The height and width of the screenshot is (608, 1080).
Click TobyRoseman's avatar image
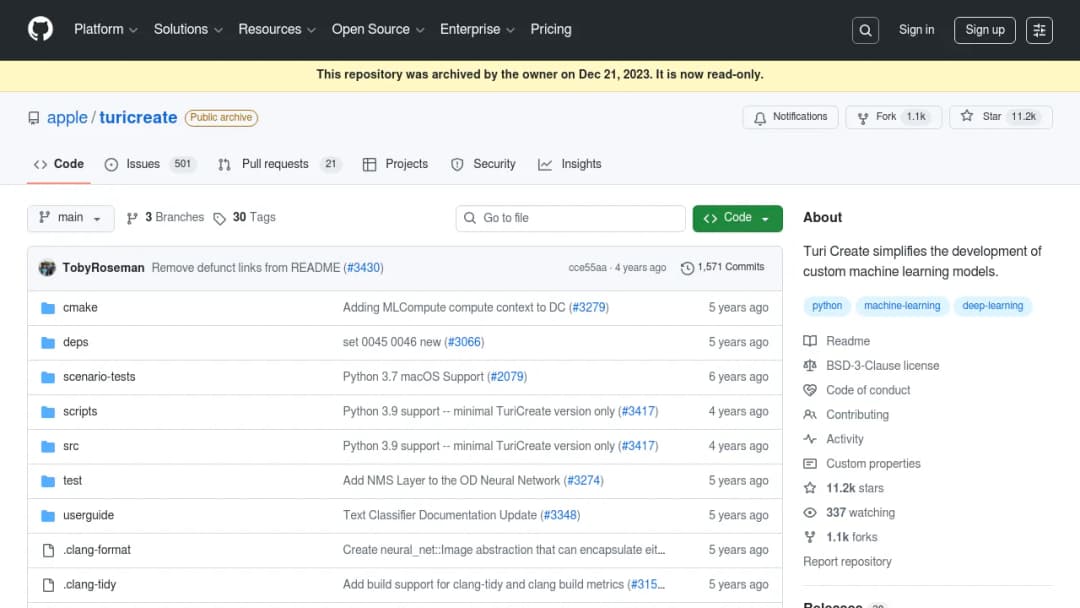(x=47, y=268)
